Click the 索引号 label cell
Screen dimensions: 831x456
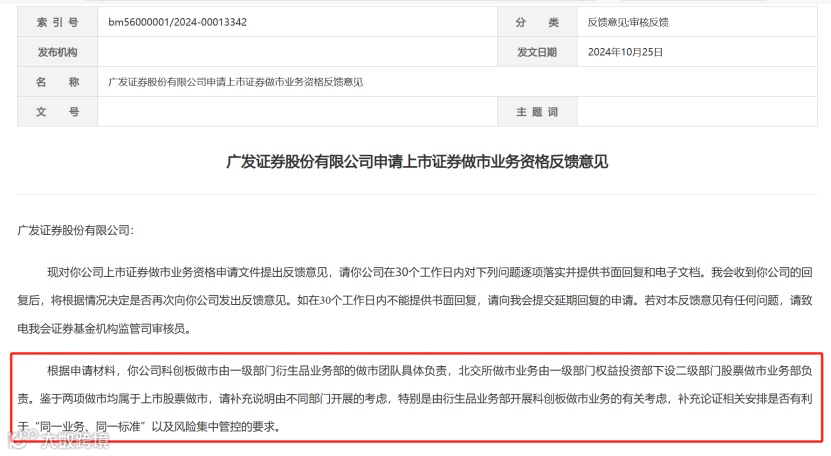coord(57,22)
